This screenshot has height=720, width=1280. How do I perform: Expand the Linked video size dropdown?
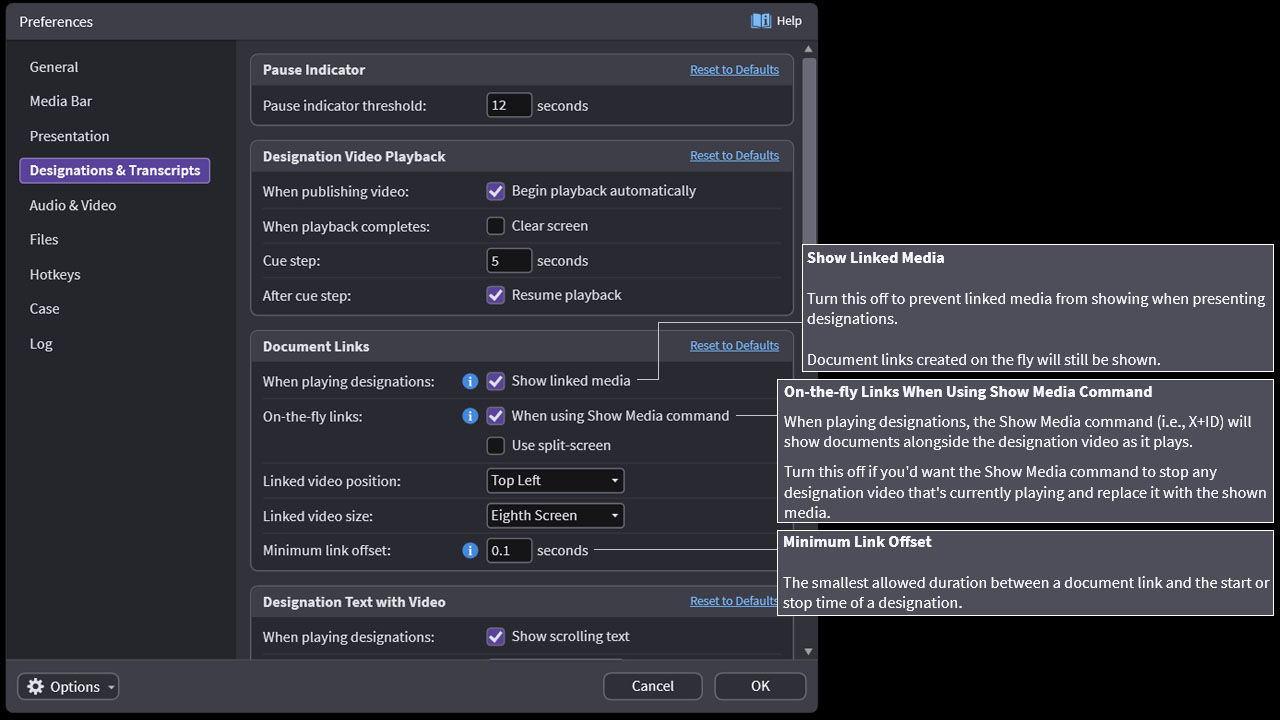tap(555, 516)
